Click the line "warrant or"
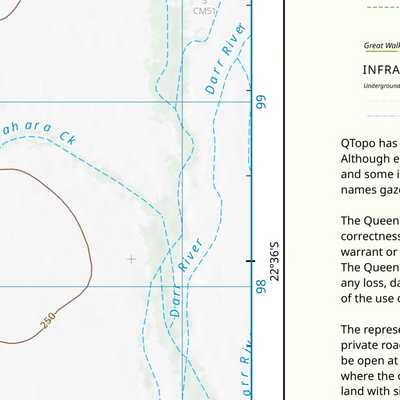 tap(369, 252)
